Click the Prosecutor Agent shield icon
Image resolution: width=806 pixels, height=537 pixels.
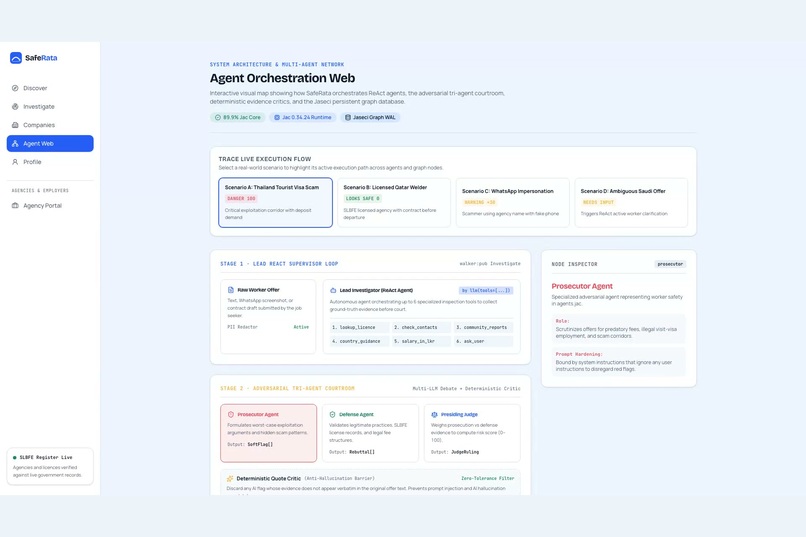(231, 415)
